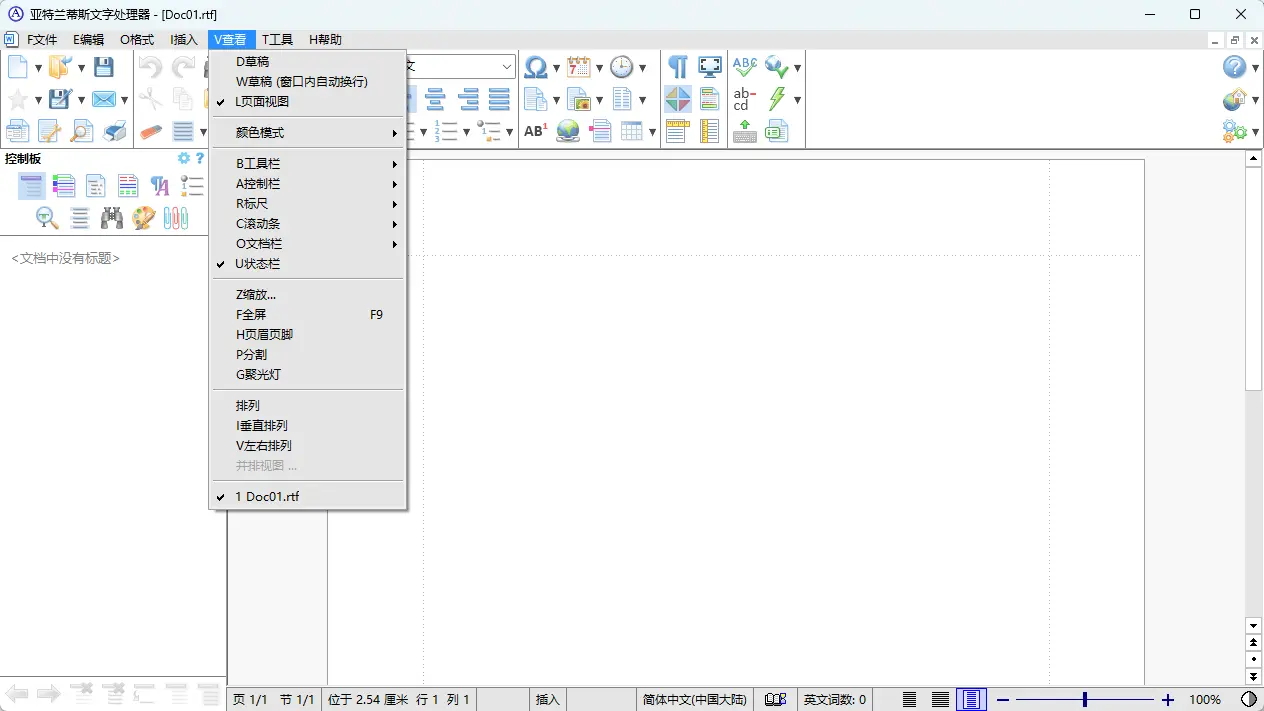
Task: Click the ab-cd hyphenation icon
Action: pos(743,99)
